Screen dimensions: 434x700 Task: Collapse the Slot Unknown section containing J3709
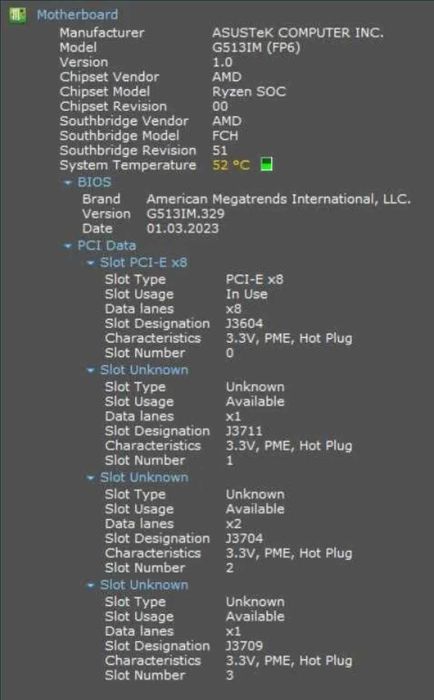90,585
